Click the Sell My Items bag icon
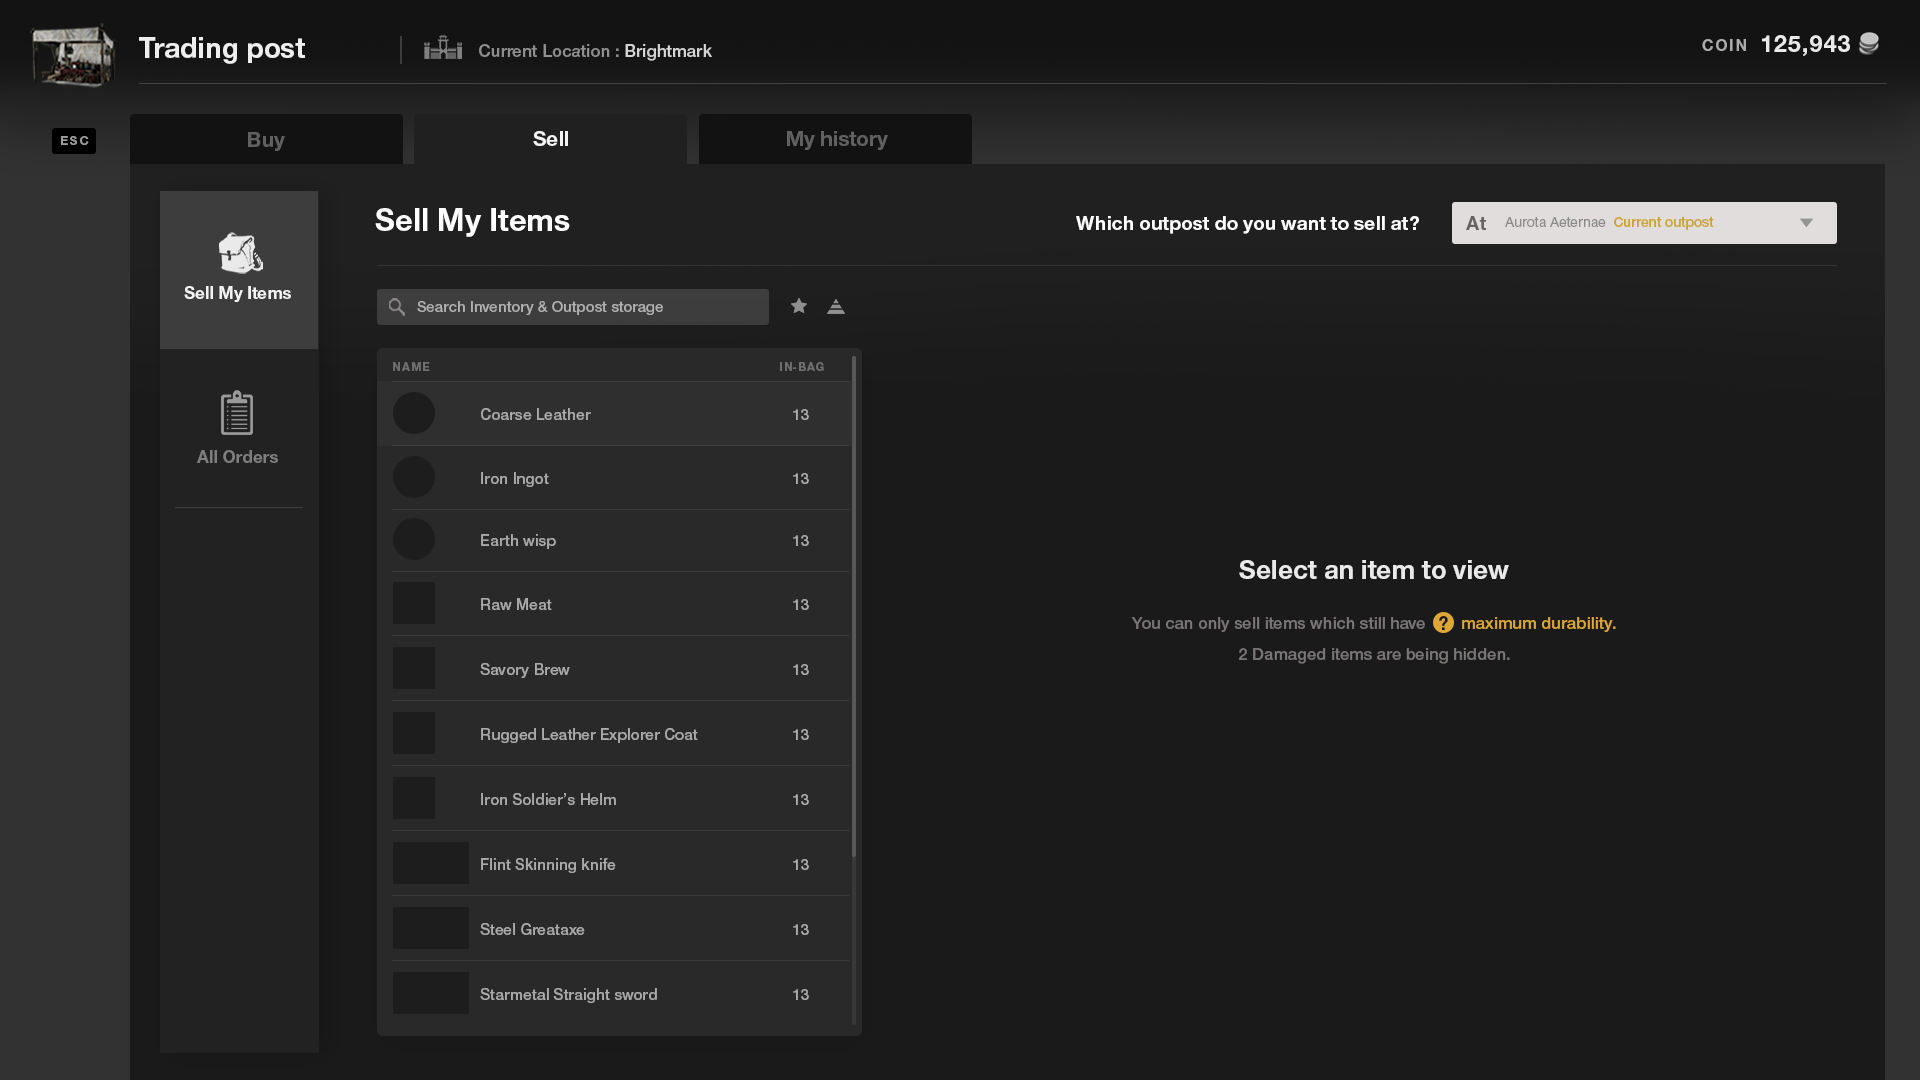 pyautogui.click(x=240, y=253)
